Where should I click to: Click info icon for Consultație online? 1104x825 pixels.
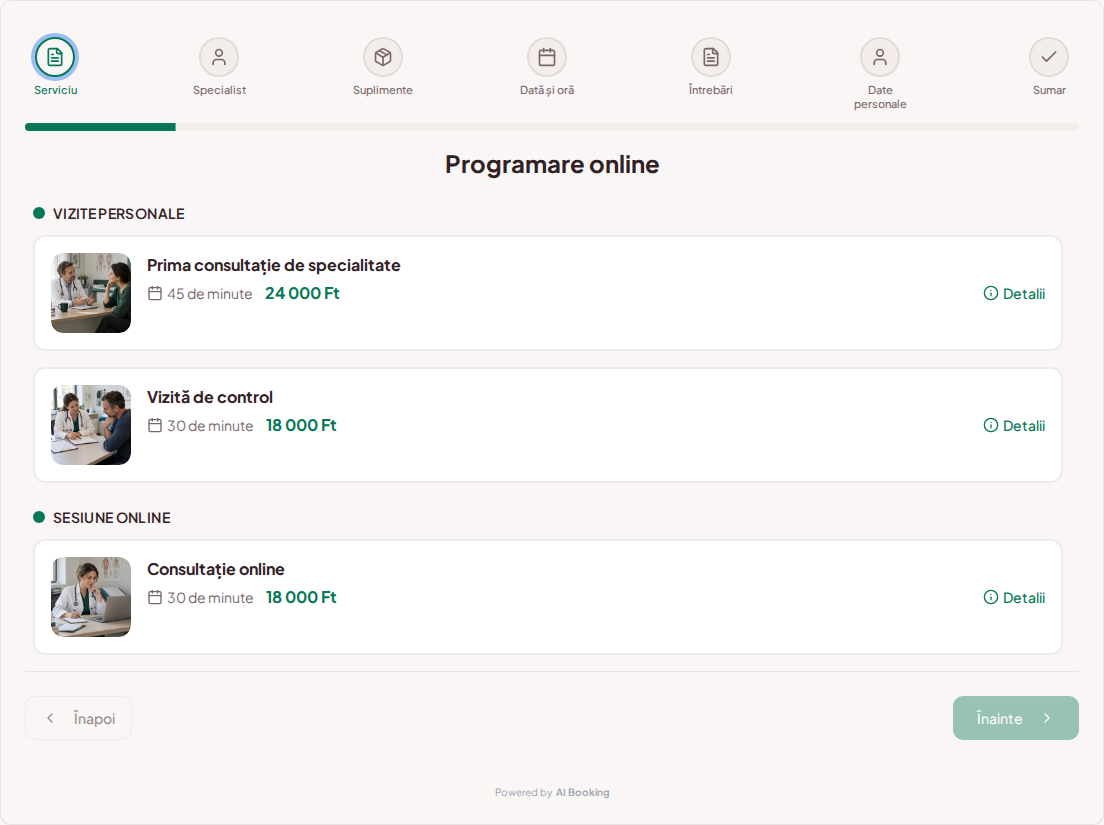tap(991, 598)
